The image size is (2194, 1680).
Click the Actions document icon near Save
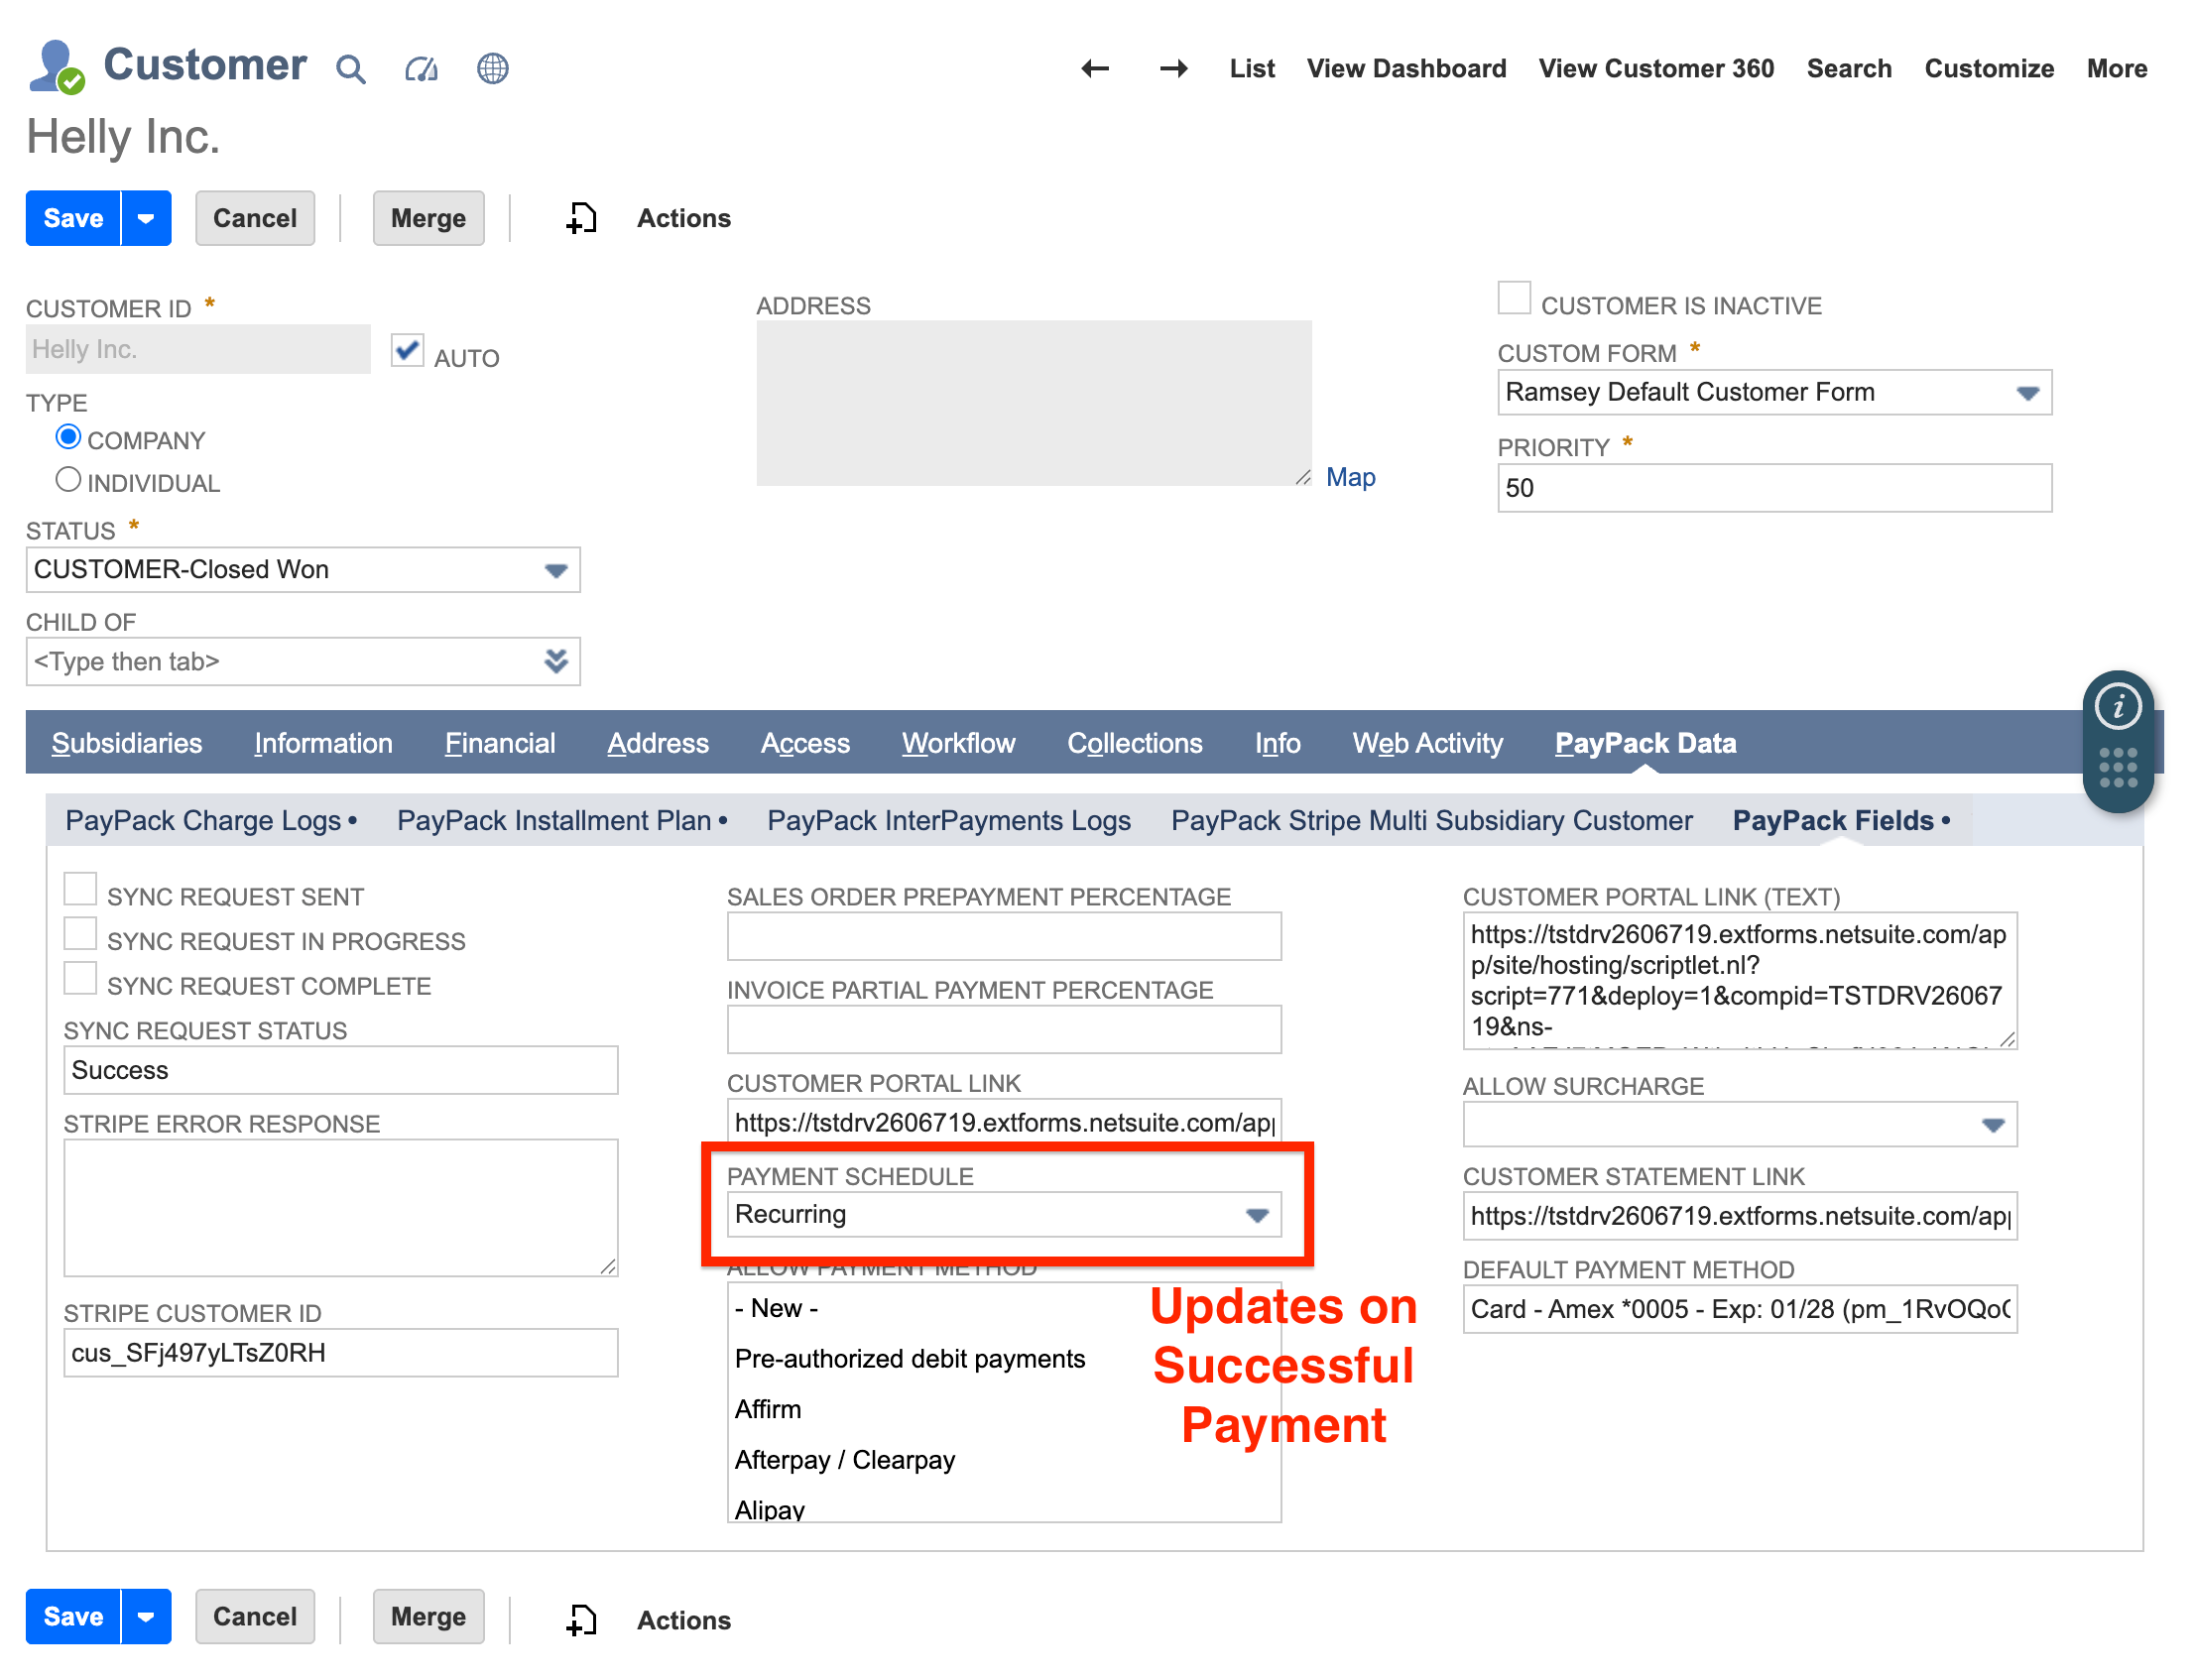point(580,217)
